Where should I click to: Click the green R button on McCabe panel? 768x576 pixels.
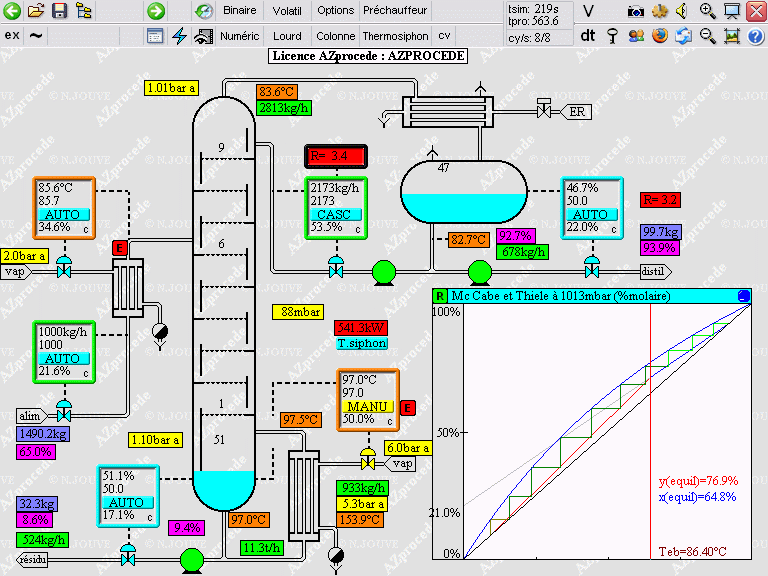440,296
